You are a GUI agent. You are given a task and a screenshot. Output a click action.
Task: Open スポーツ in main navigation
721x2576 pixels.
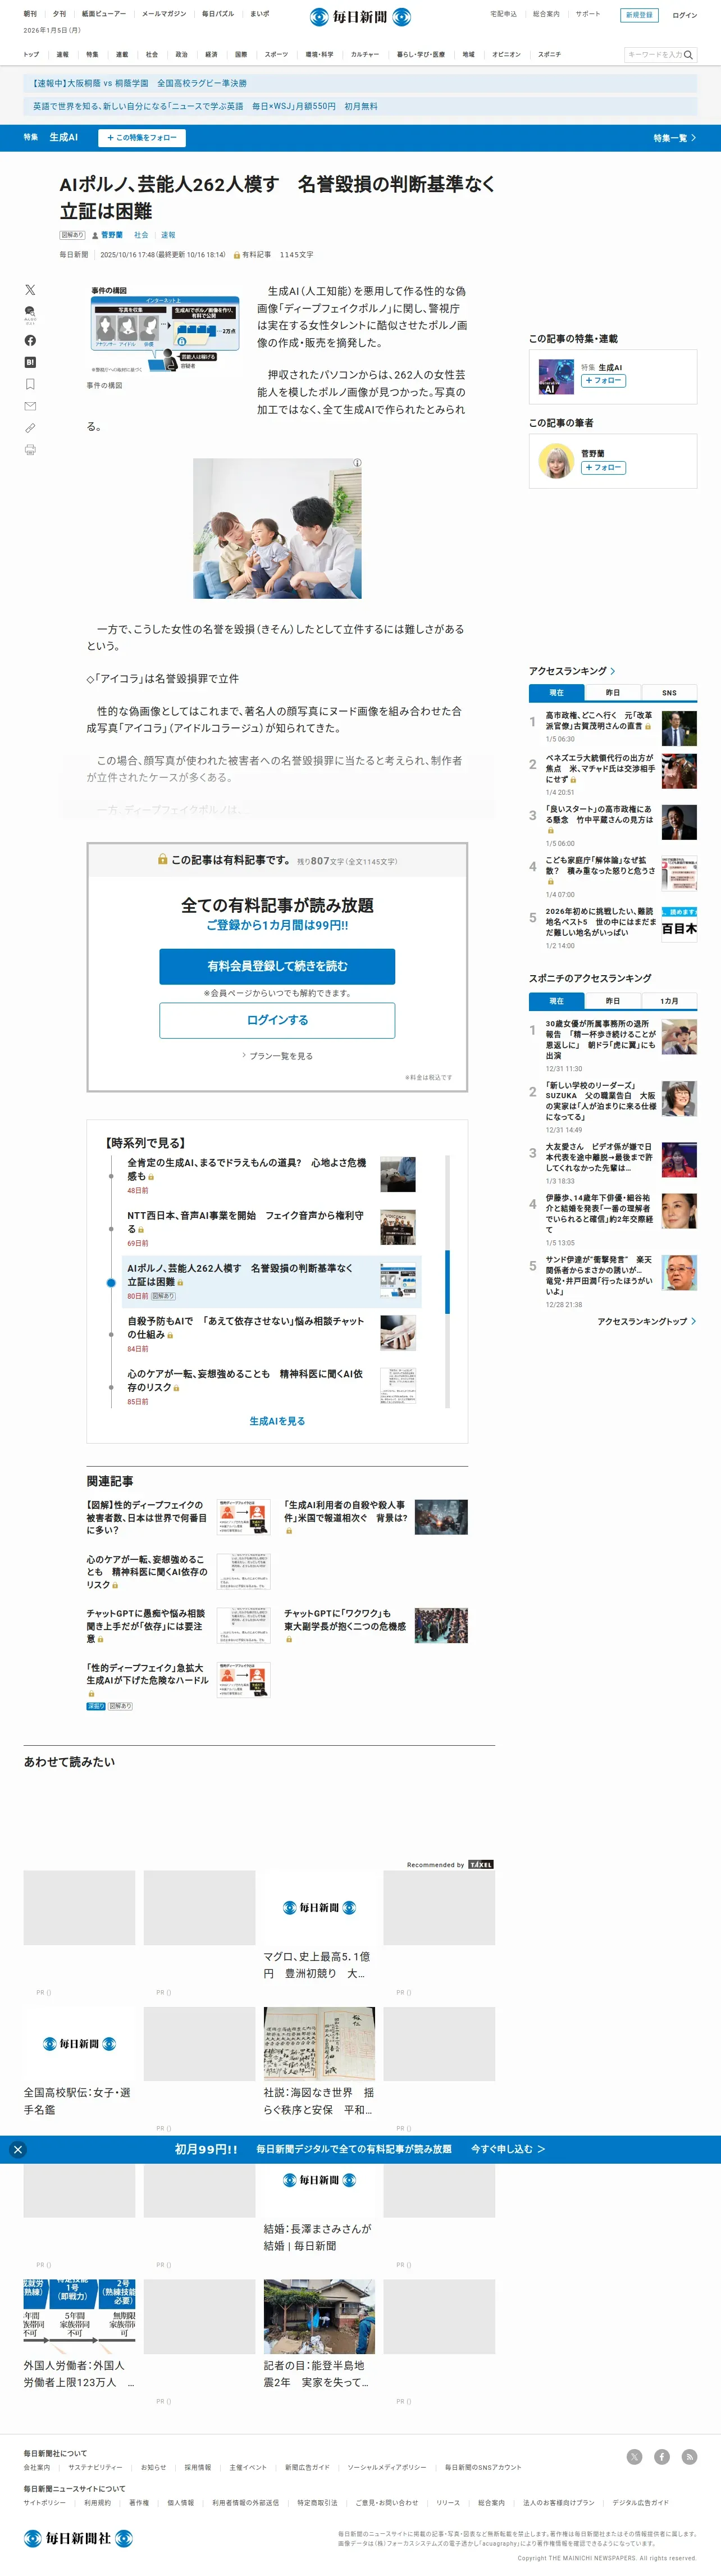(x=276, y=55)
